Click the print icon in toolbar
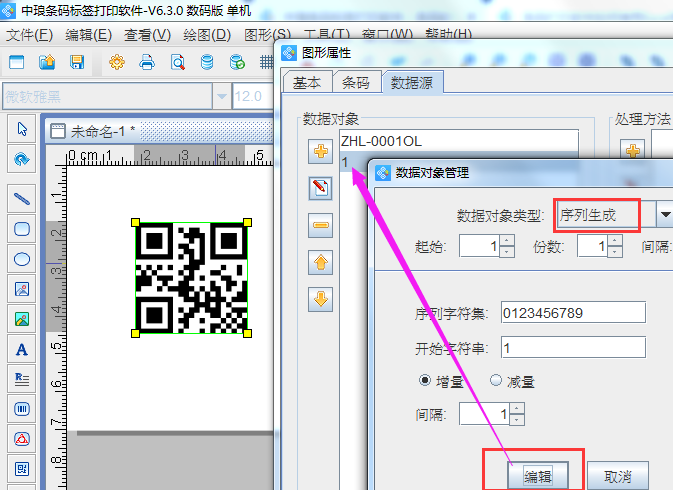 [147, 62]
